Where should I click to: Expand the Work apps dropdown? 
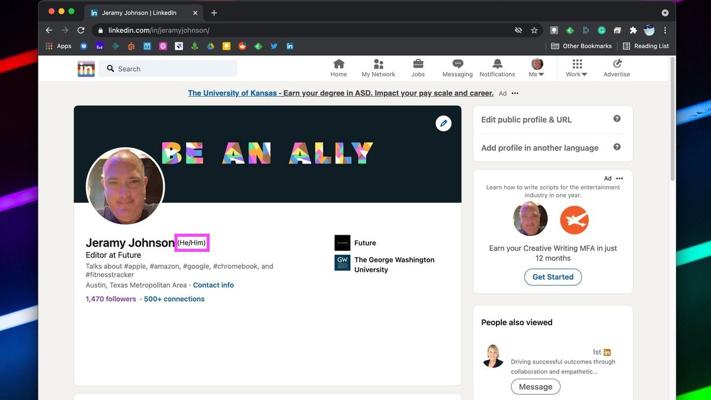(x=577, y=68)
